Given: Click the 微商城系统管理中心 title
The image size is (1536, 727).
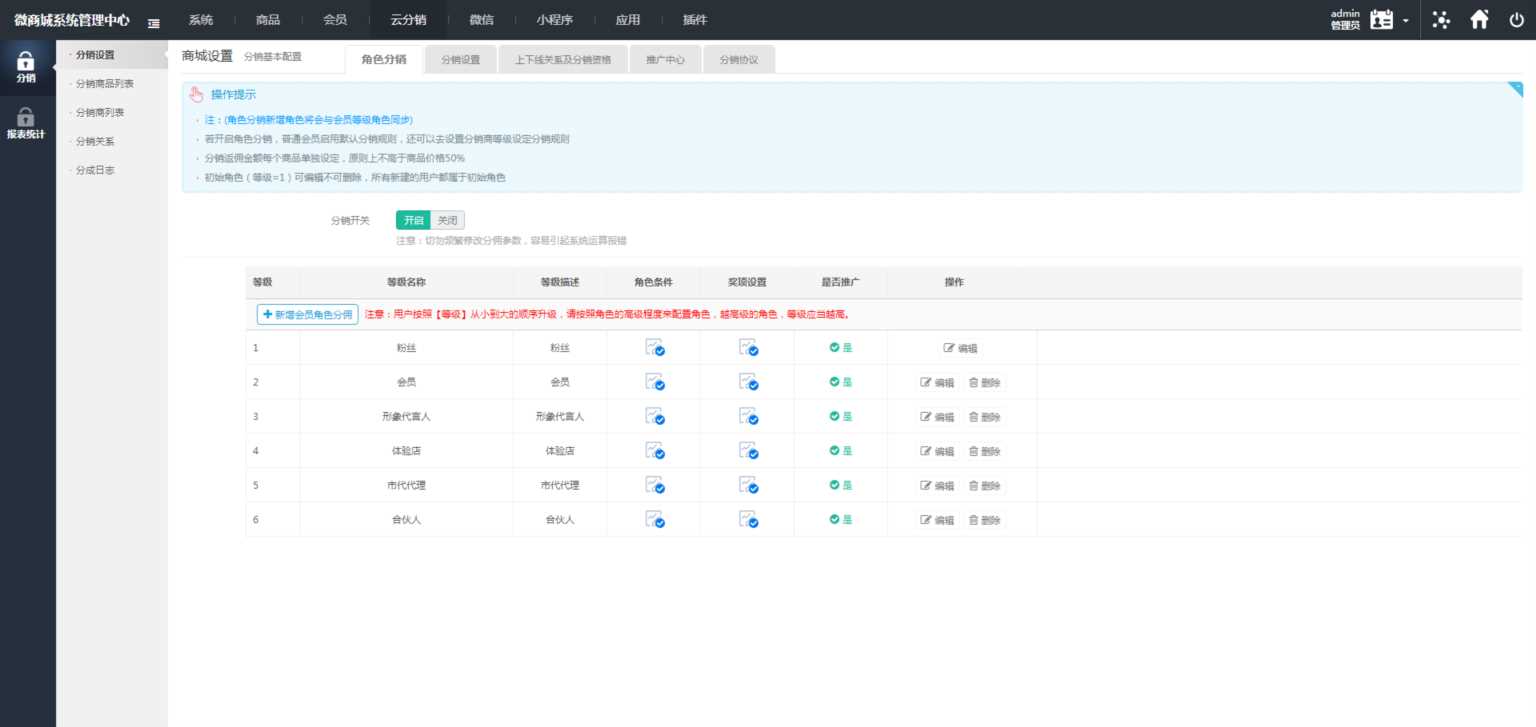Looking at the screenshot, I should tap(72, 20).
